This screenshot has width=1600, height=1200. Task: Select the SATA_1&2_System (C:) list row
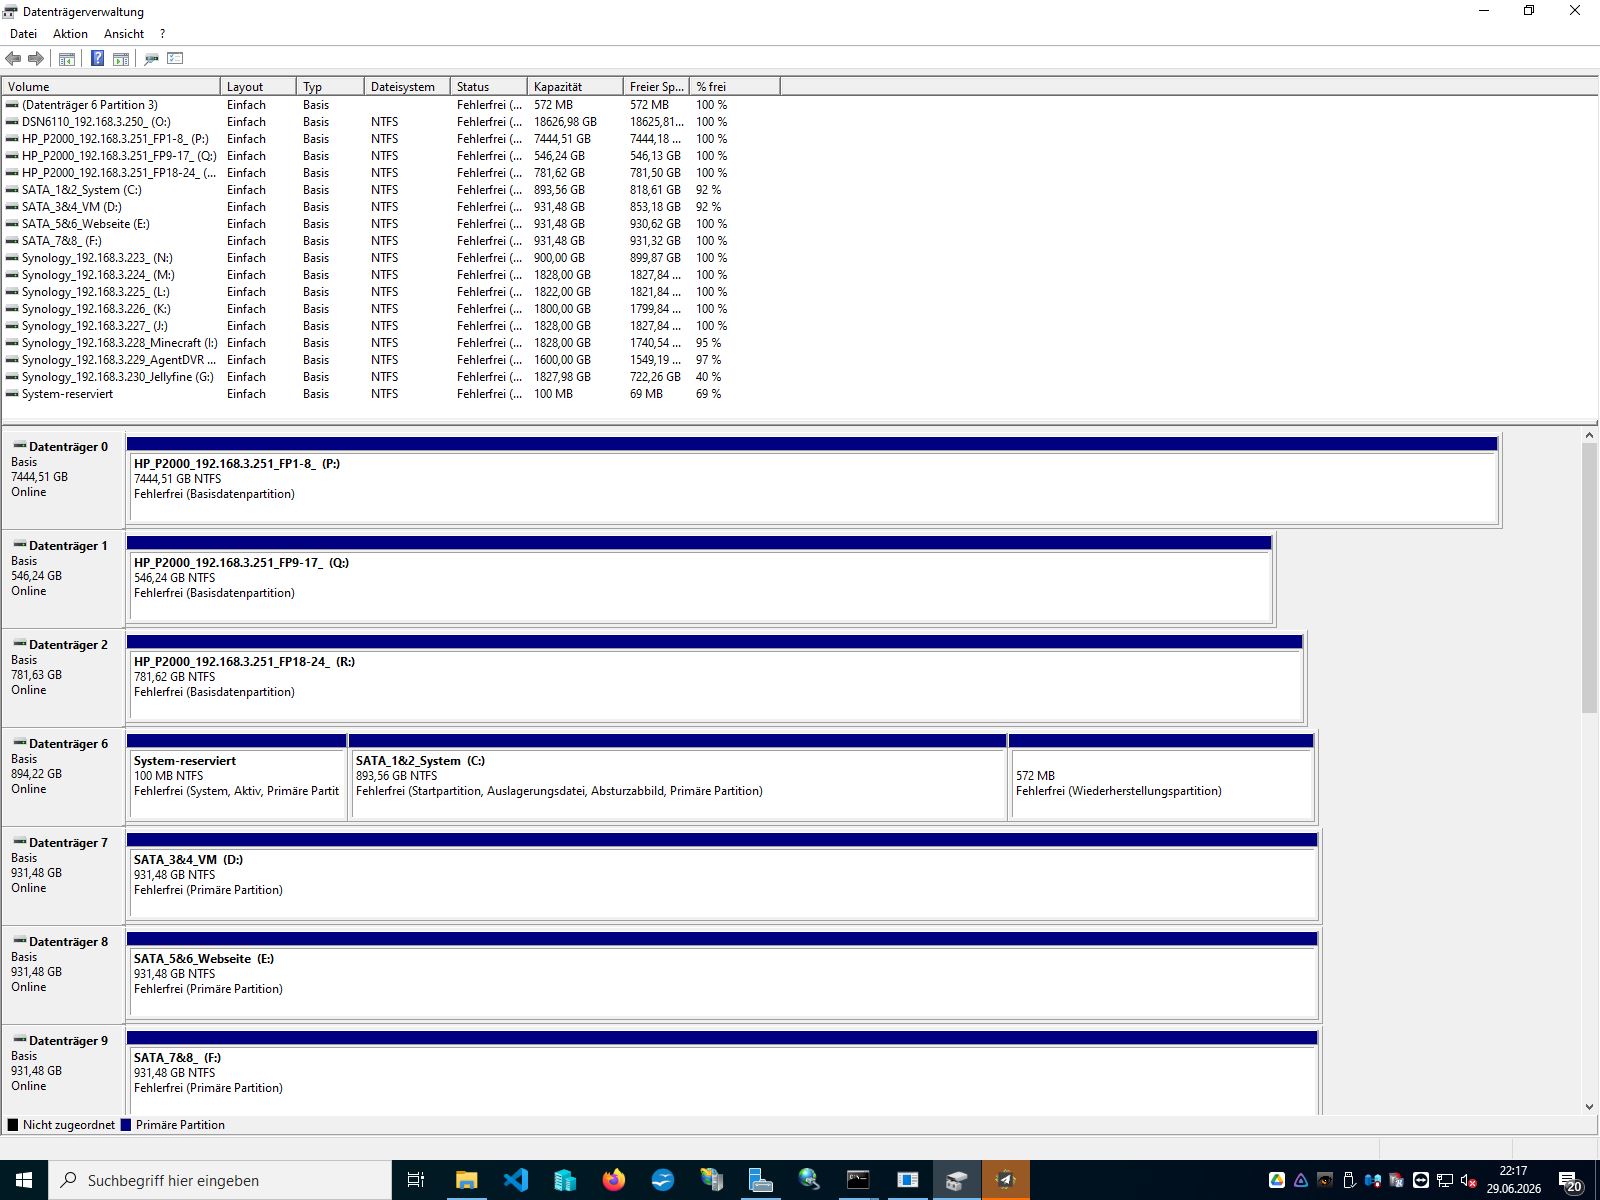click(390, 190)
